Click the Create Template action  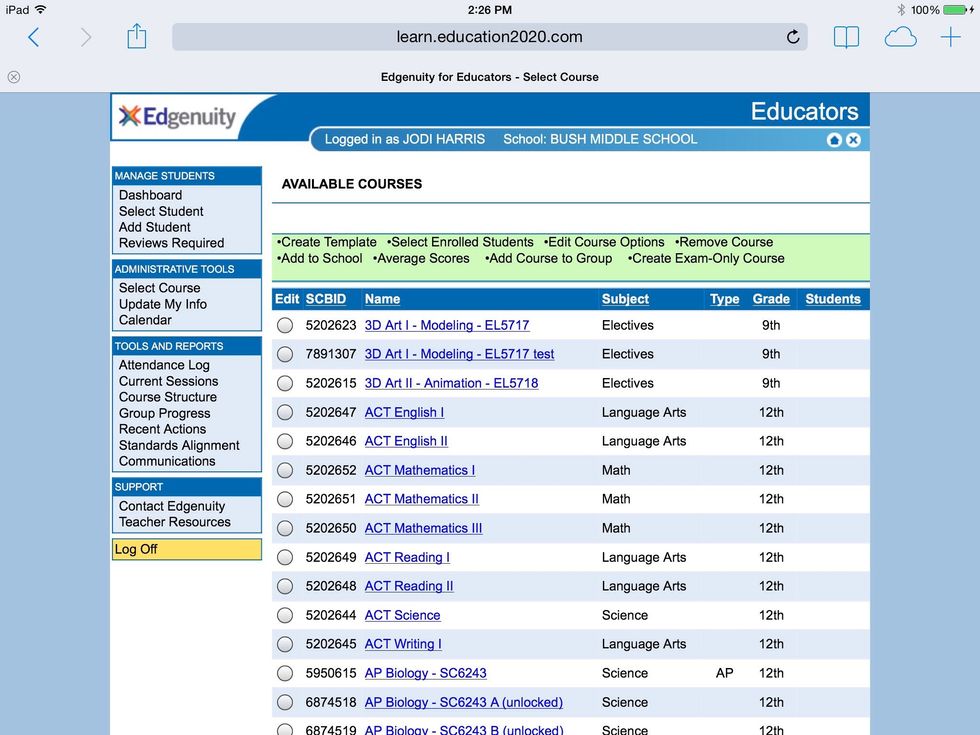coord(328,242)
